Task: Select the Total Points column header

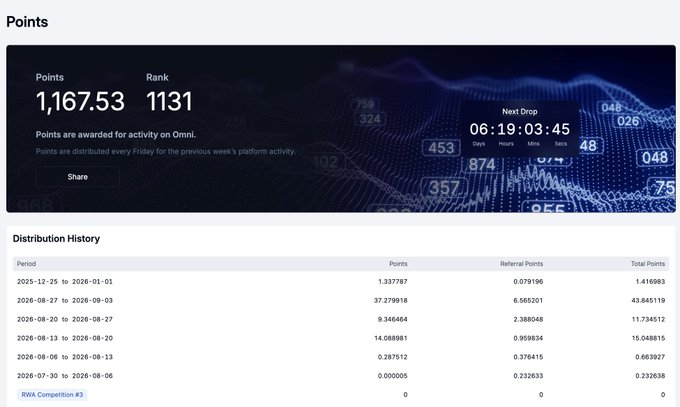Action: pos(648,264)
